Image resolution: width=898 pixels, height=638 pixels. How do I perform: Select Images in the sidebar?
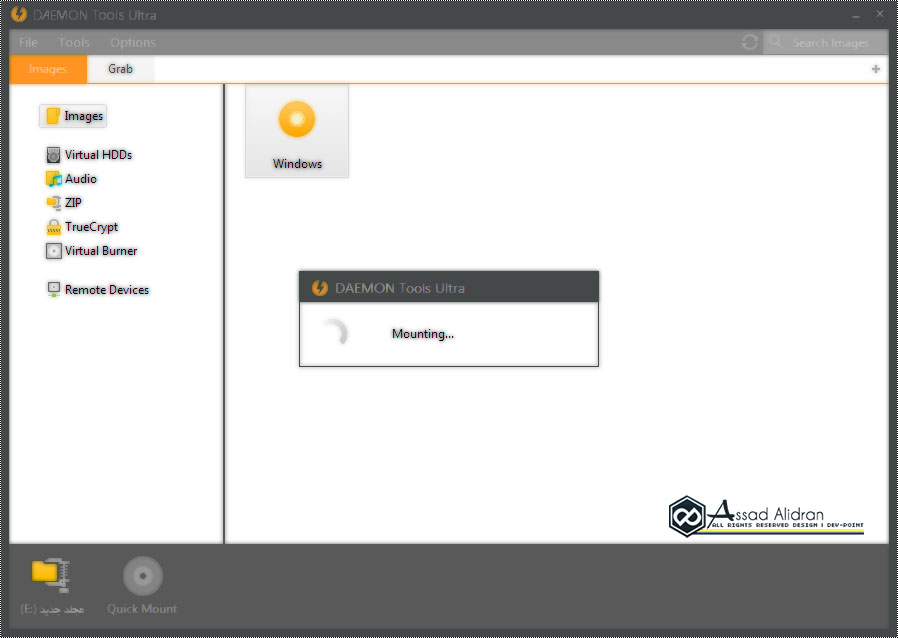point(73,116)
